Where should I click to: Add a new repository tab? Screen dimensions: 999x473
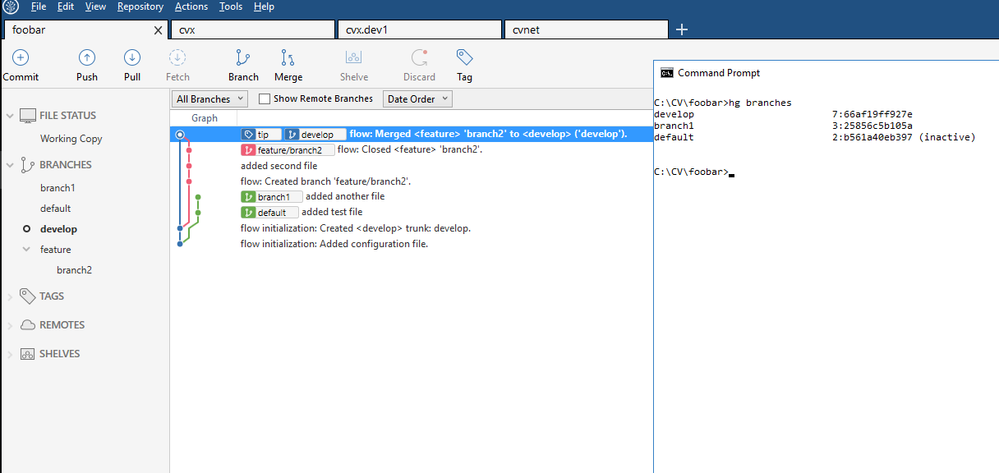[682, 29]
